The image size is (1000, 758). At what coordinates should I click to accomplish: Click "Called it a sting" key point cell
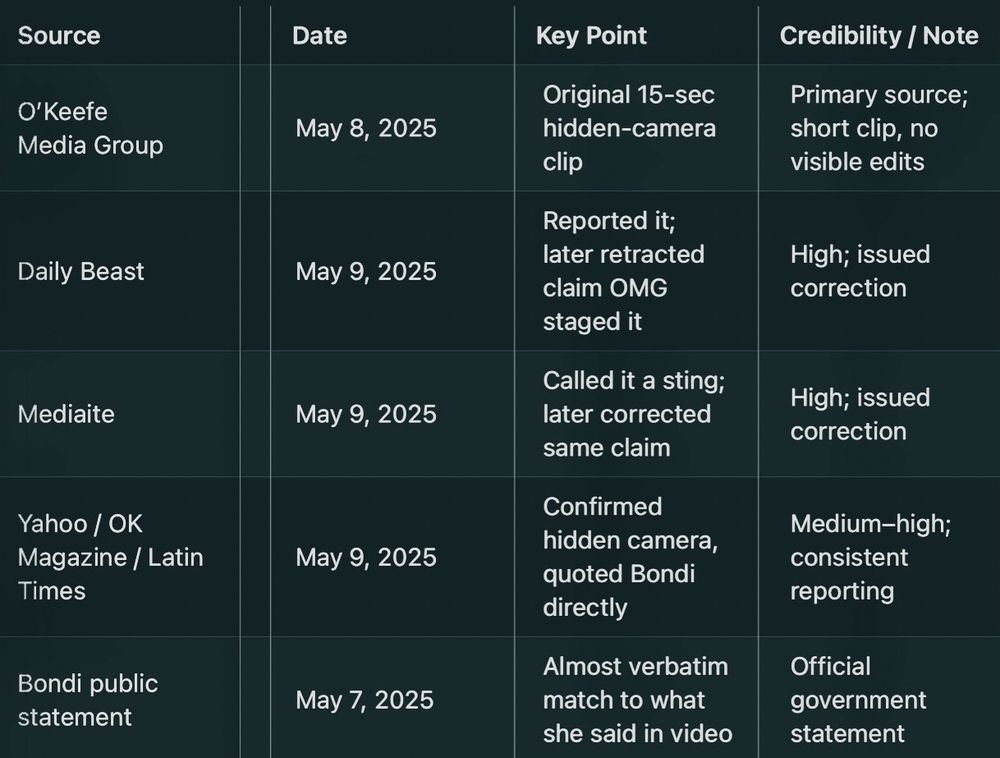click(634, 414)
